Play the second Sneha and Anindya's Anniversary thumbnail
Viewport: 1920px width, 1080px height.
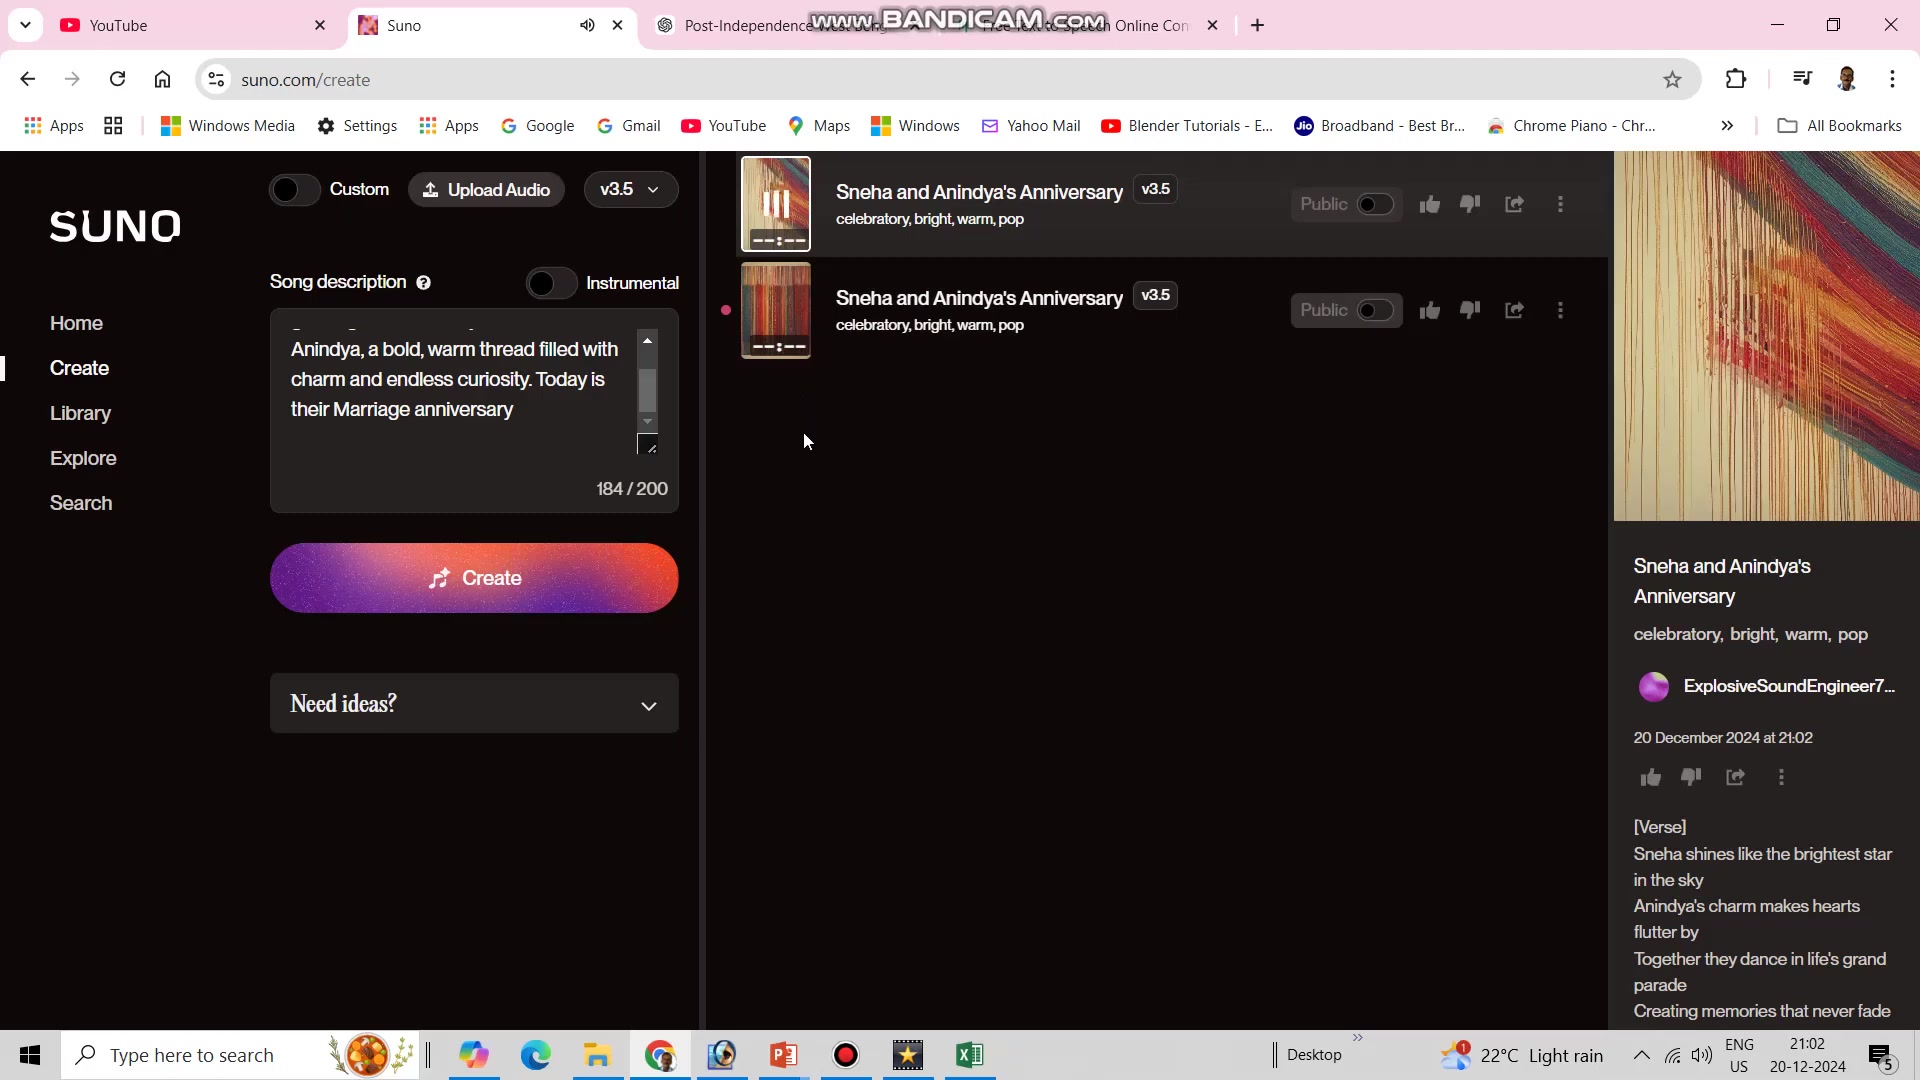pos(776,310)
